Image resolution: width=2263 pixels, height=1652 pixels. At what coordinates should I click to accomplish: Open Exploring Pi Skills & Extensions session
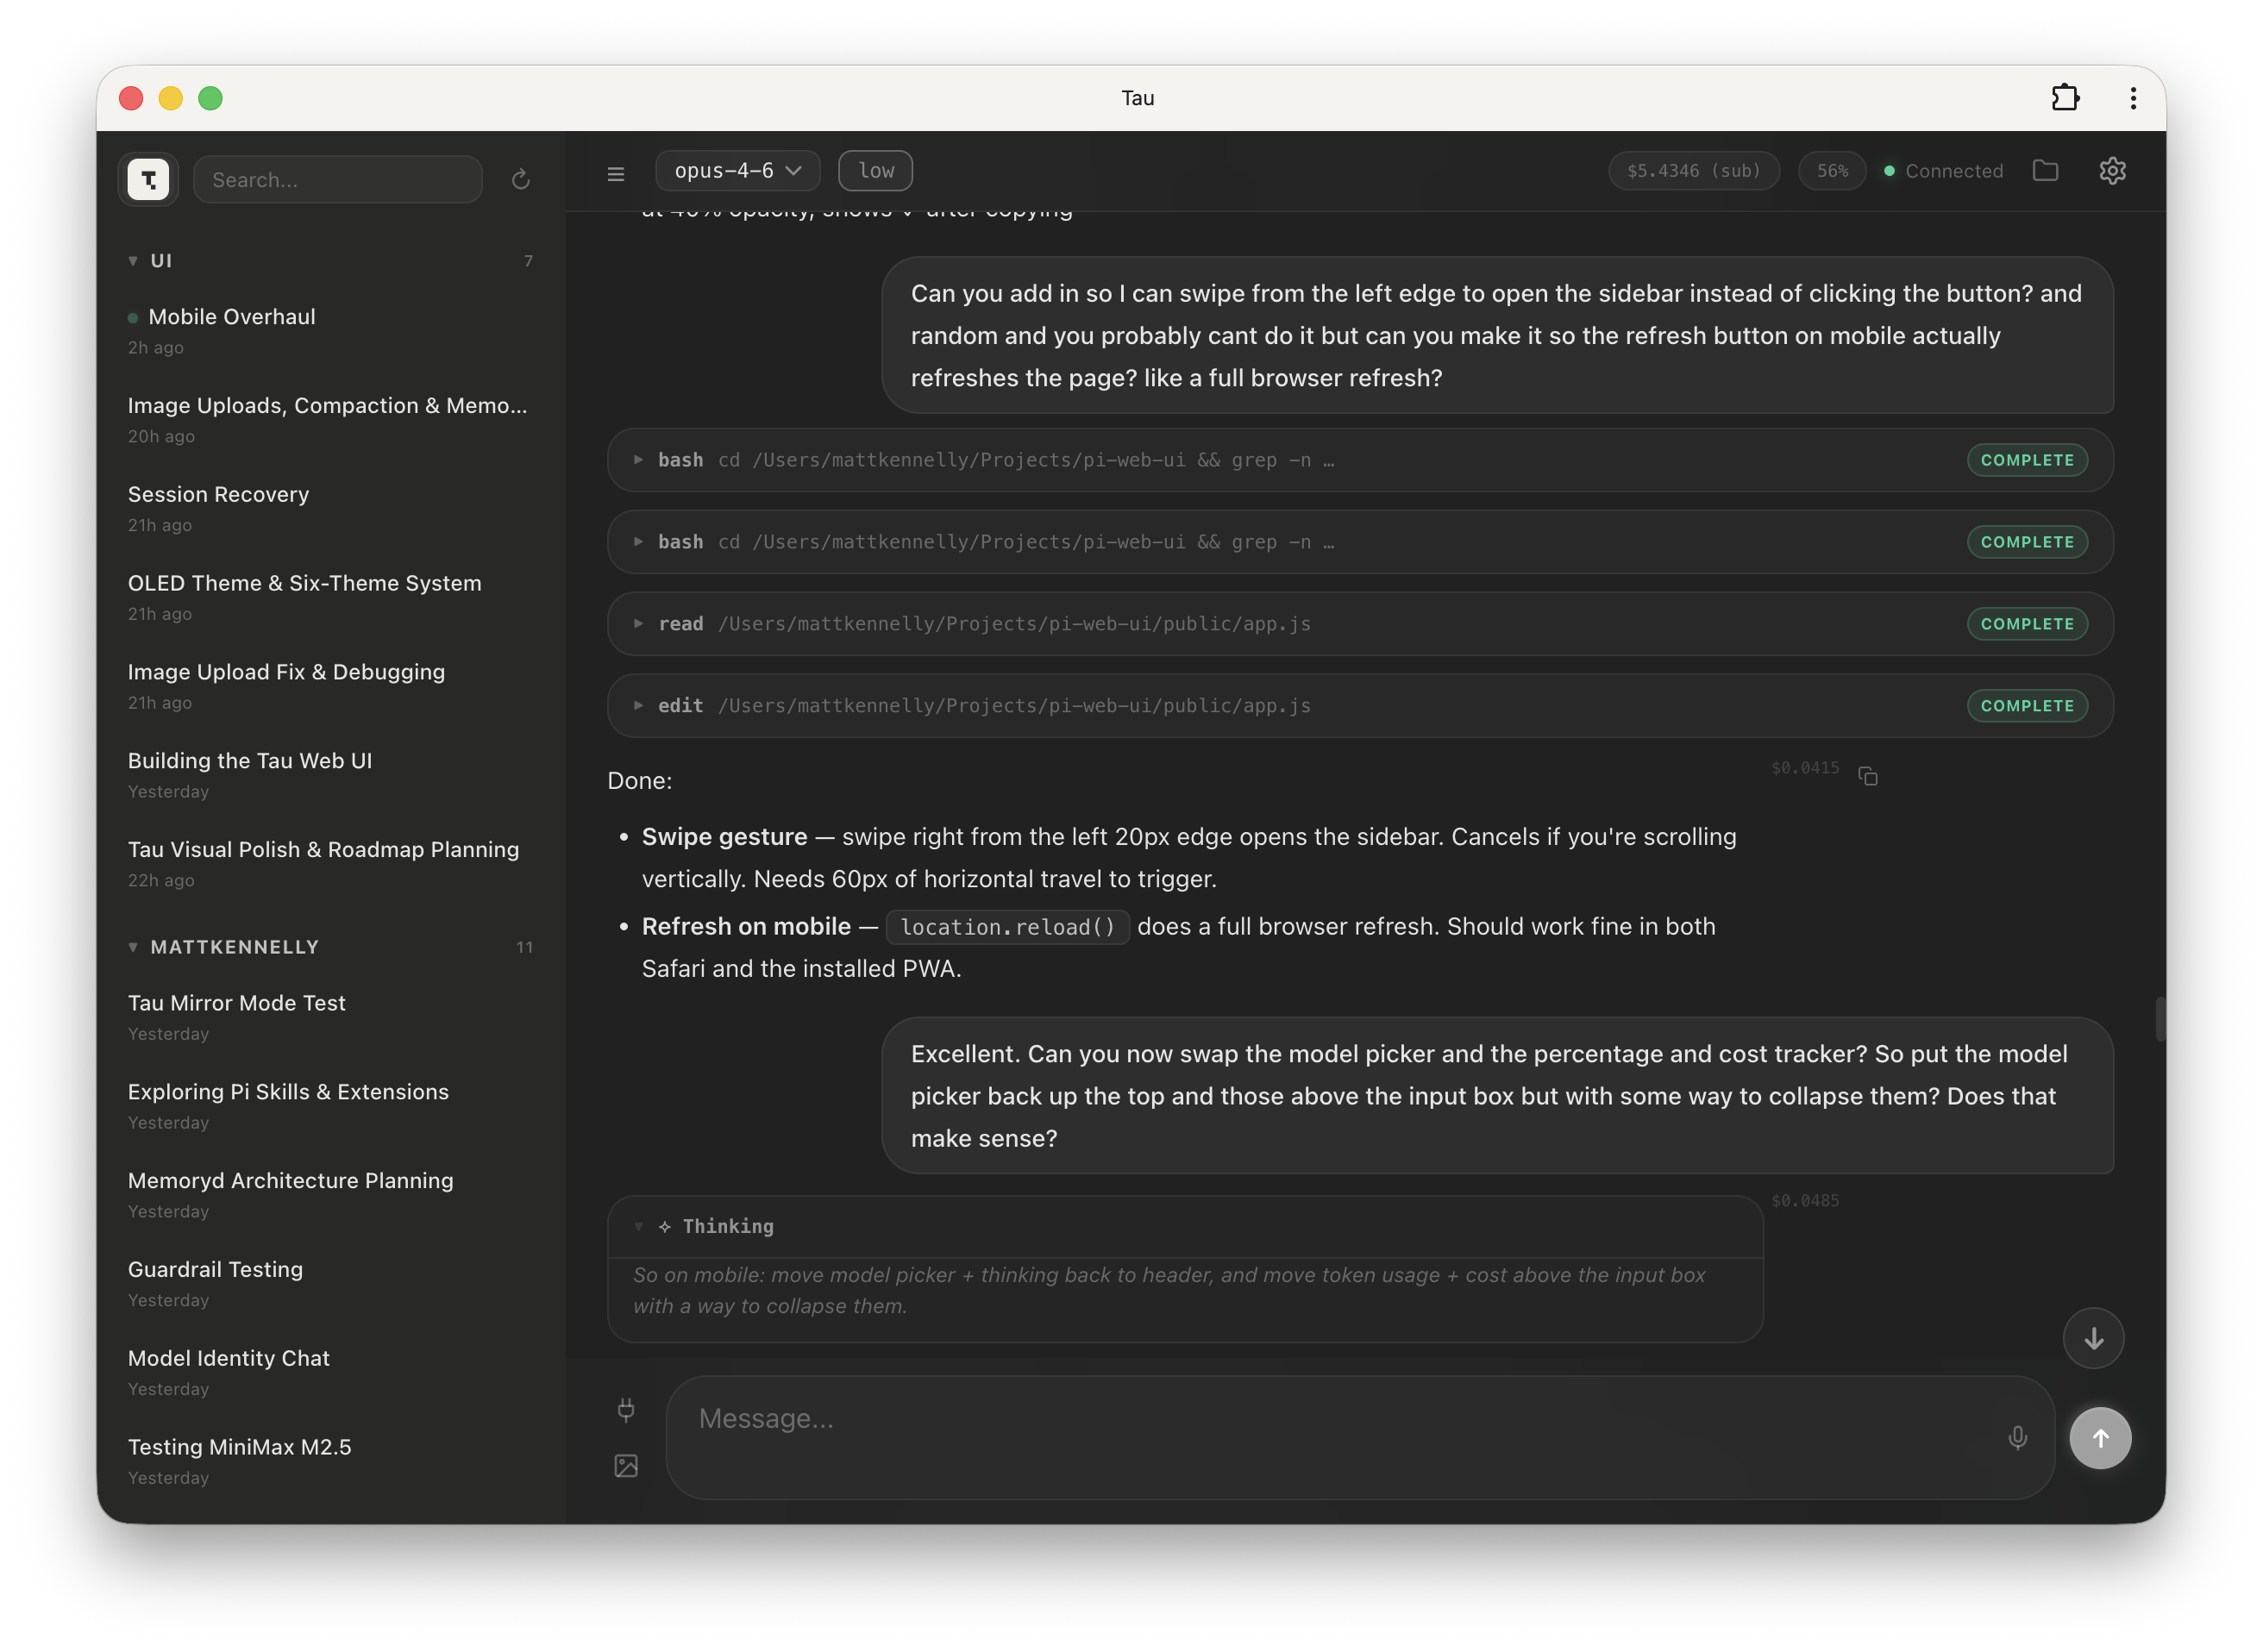point(330,1107)
